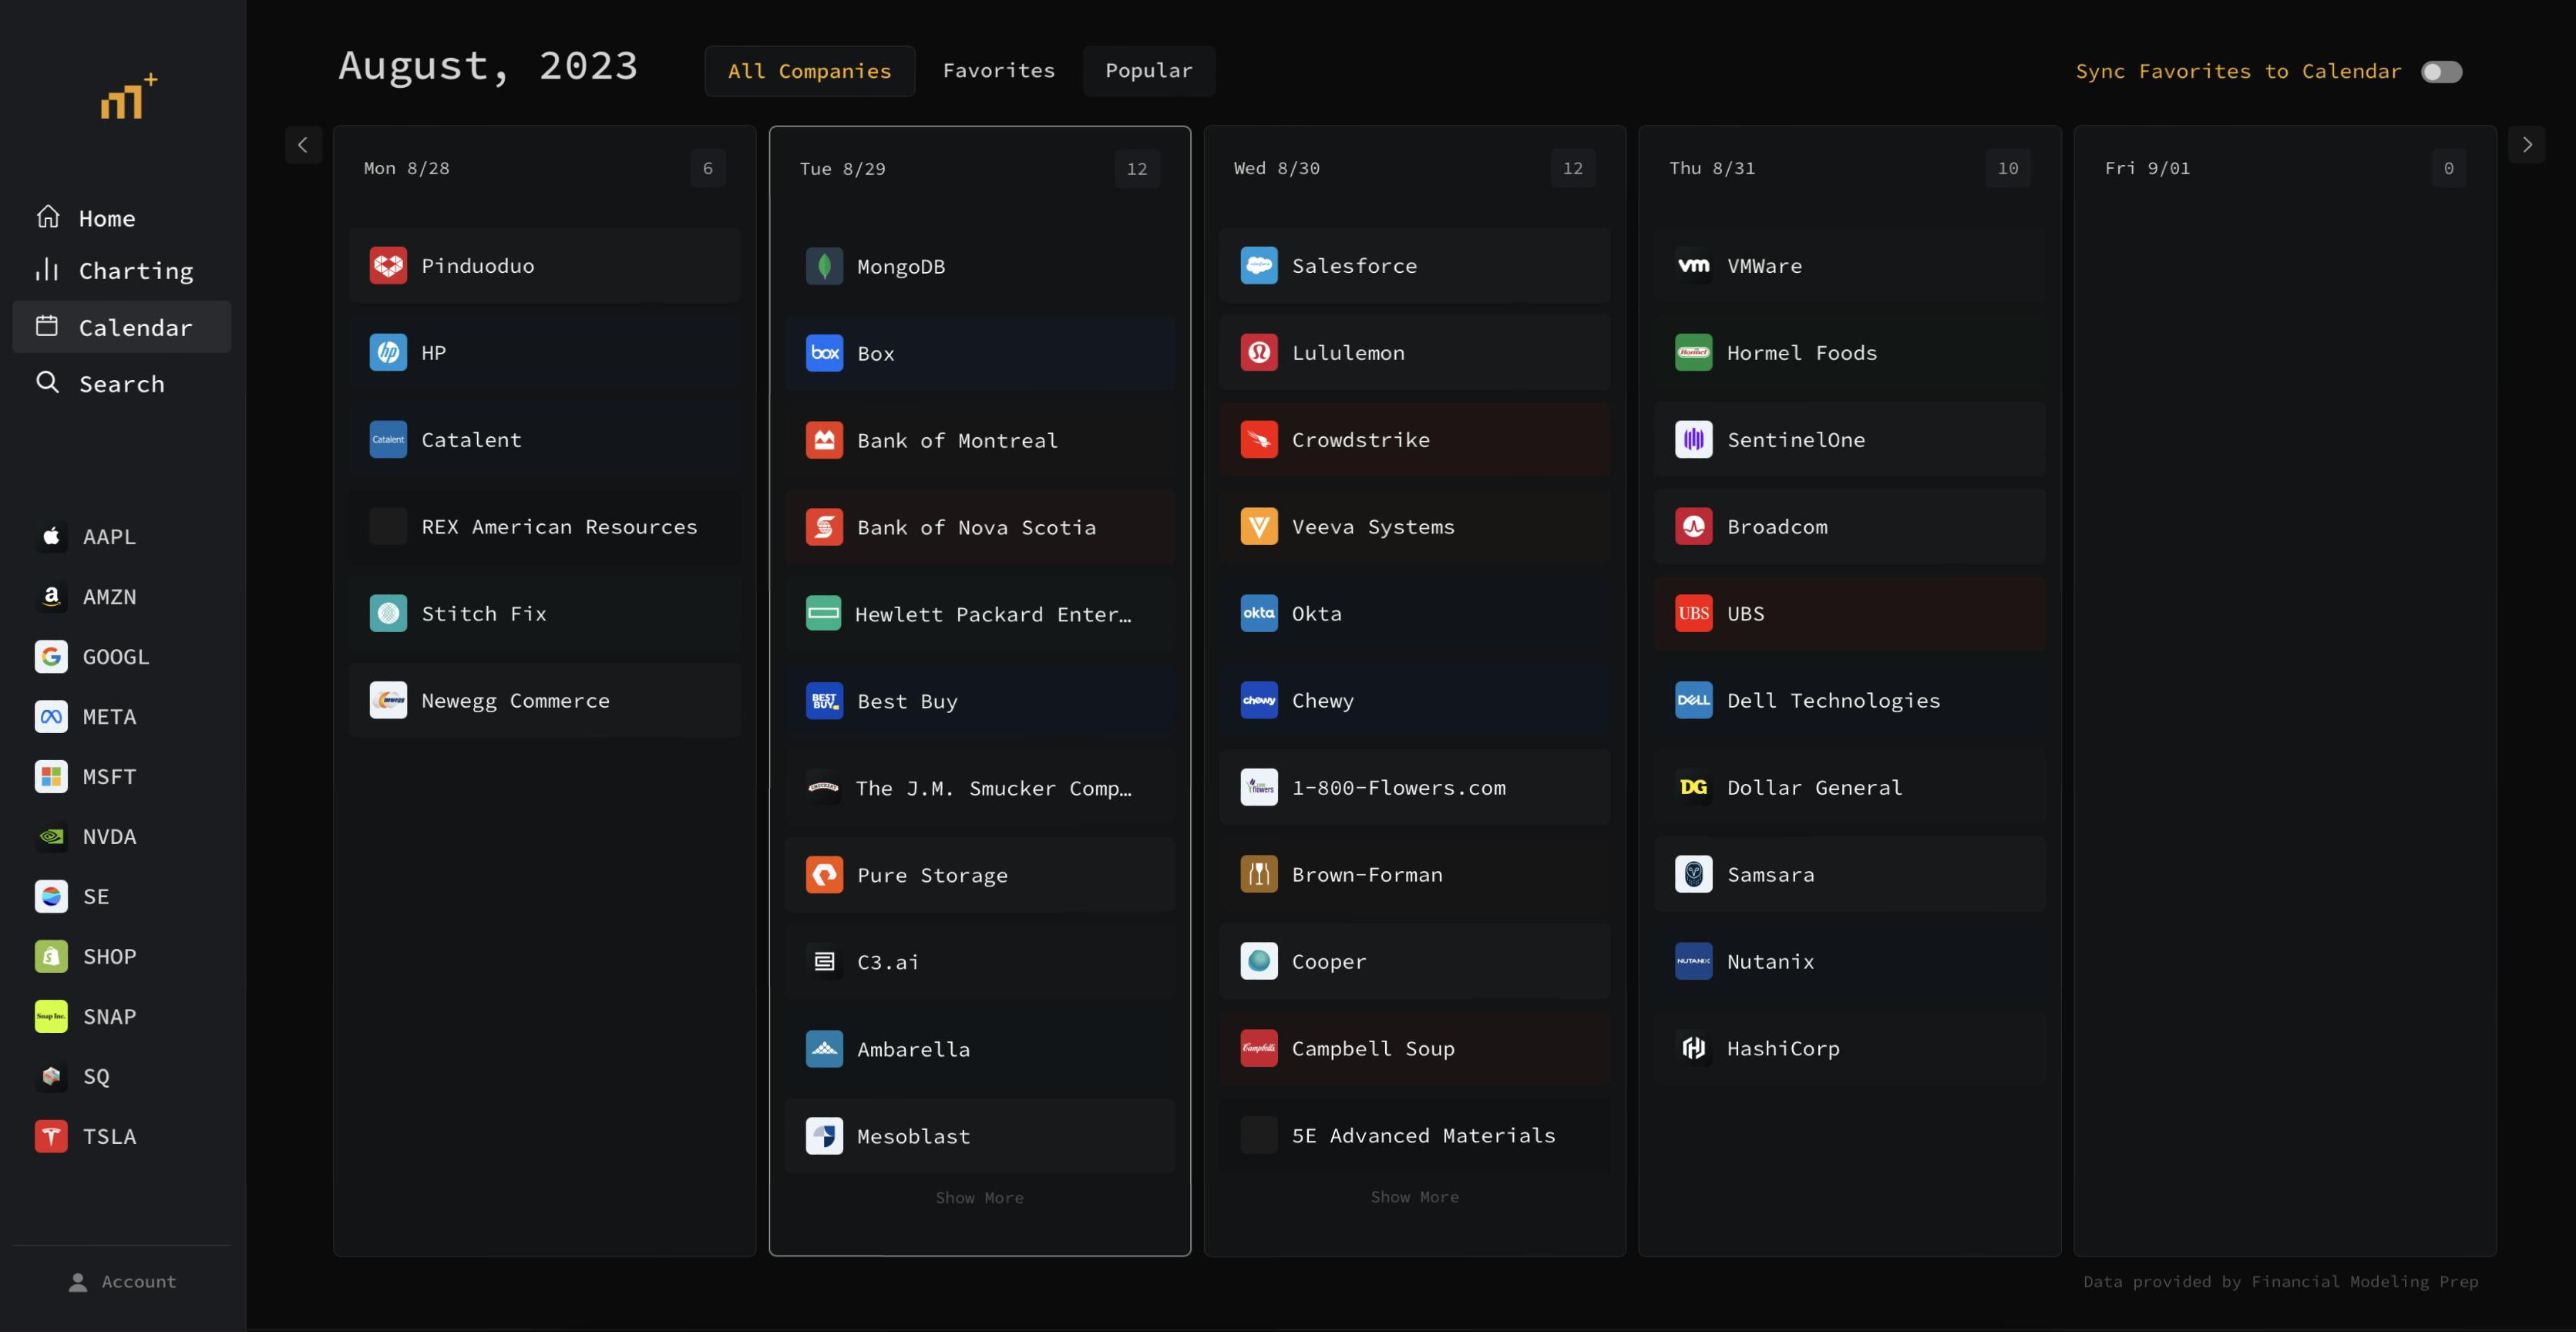
Task: Open Veeva Systems entry
Action: click(1415, 527)
